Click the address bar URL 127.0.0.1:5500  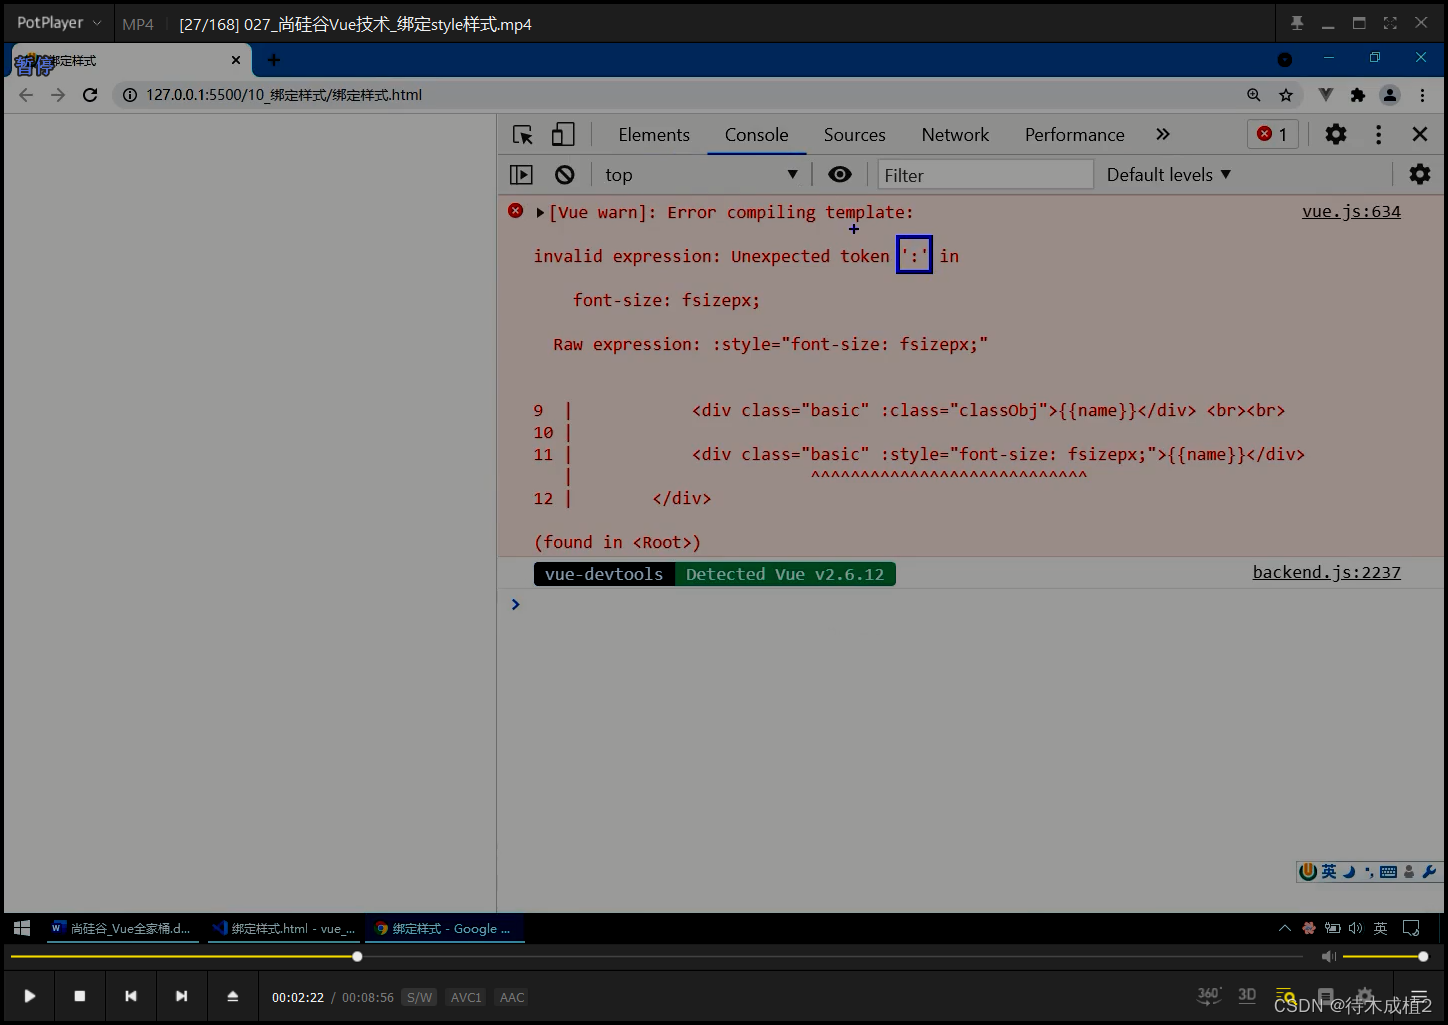(x=284, y=95)
